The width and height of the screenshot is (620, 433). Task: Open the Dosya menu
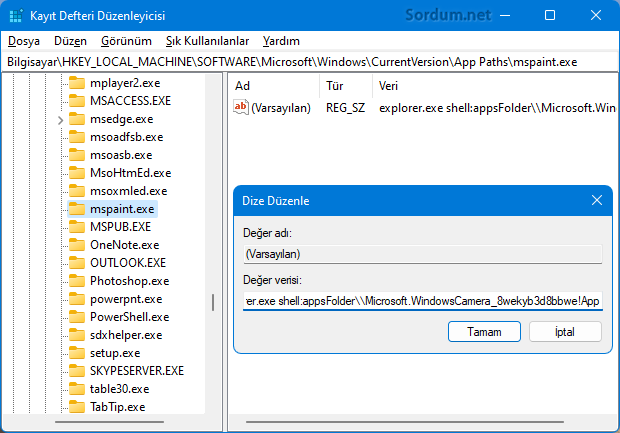(x=24, y=41)
